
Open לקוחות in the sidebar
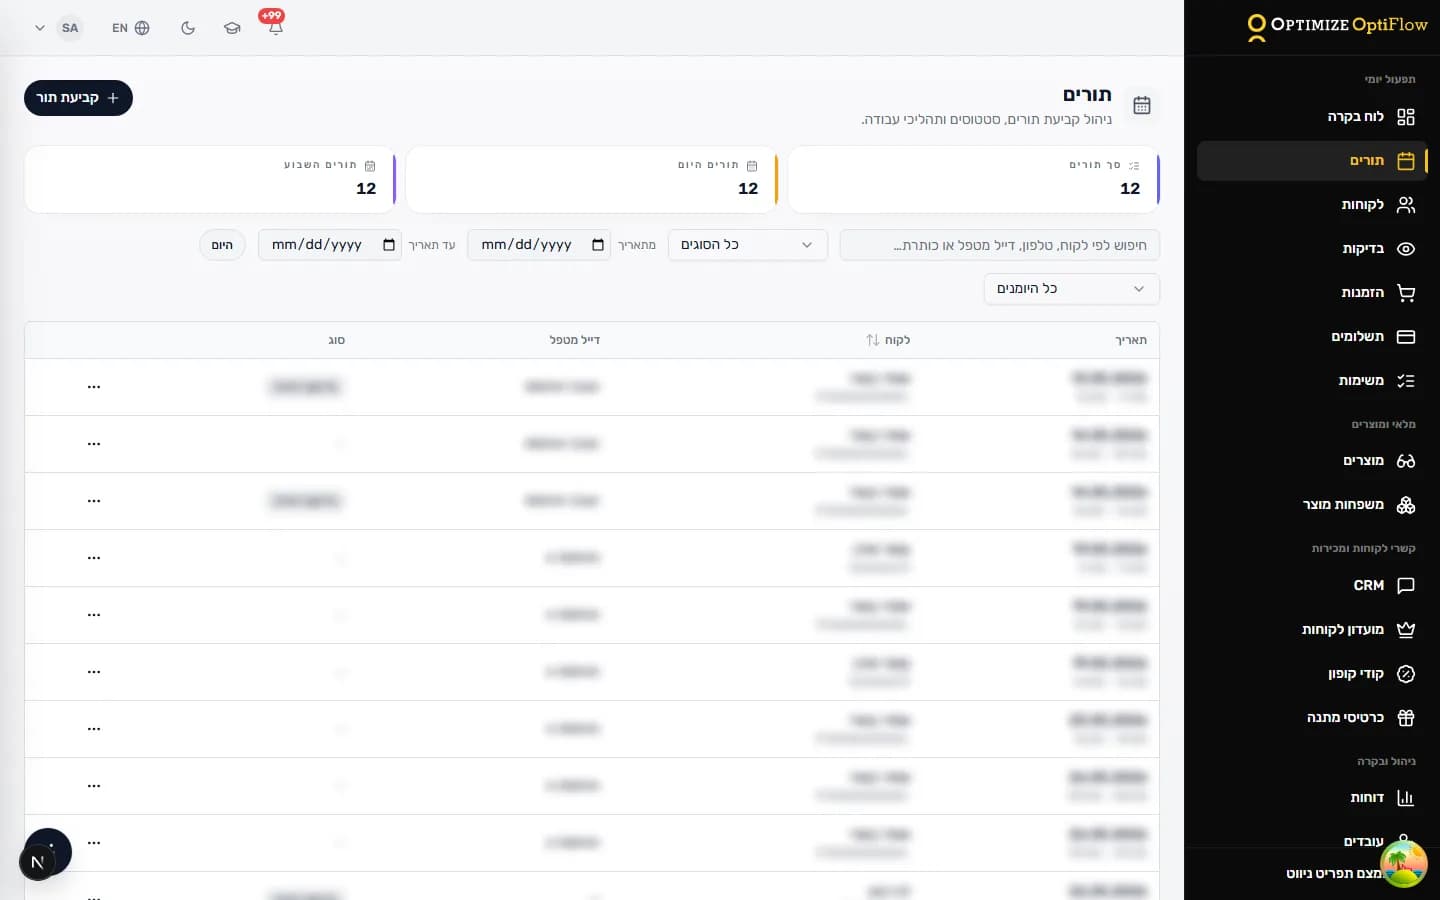[1312, 205]
